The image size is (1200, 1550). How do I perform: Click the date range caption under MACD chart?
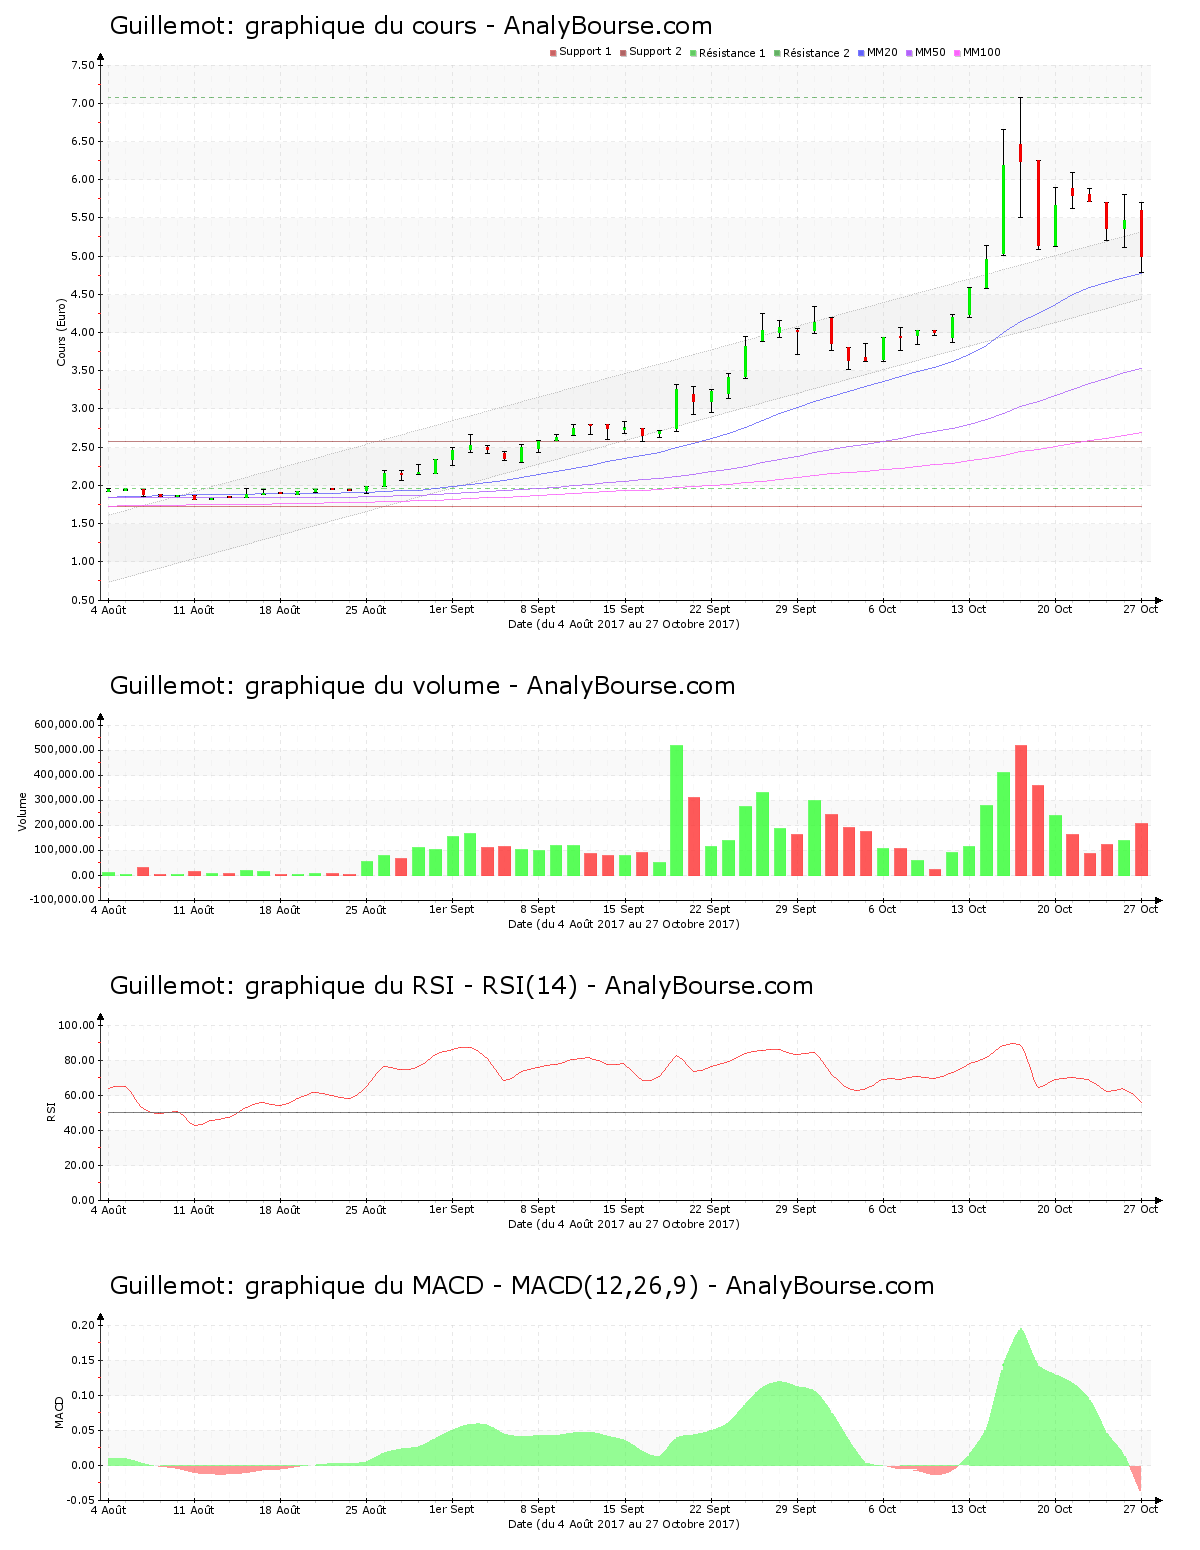click(x=624, y=1524)
